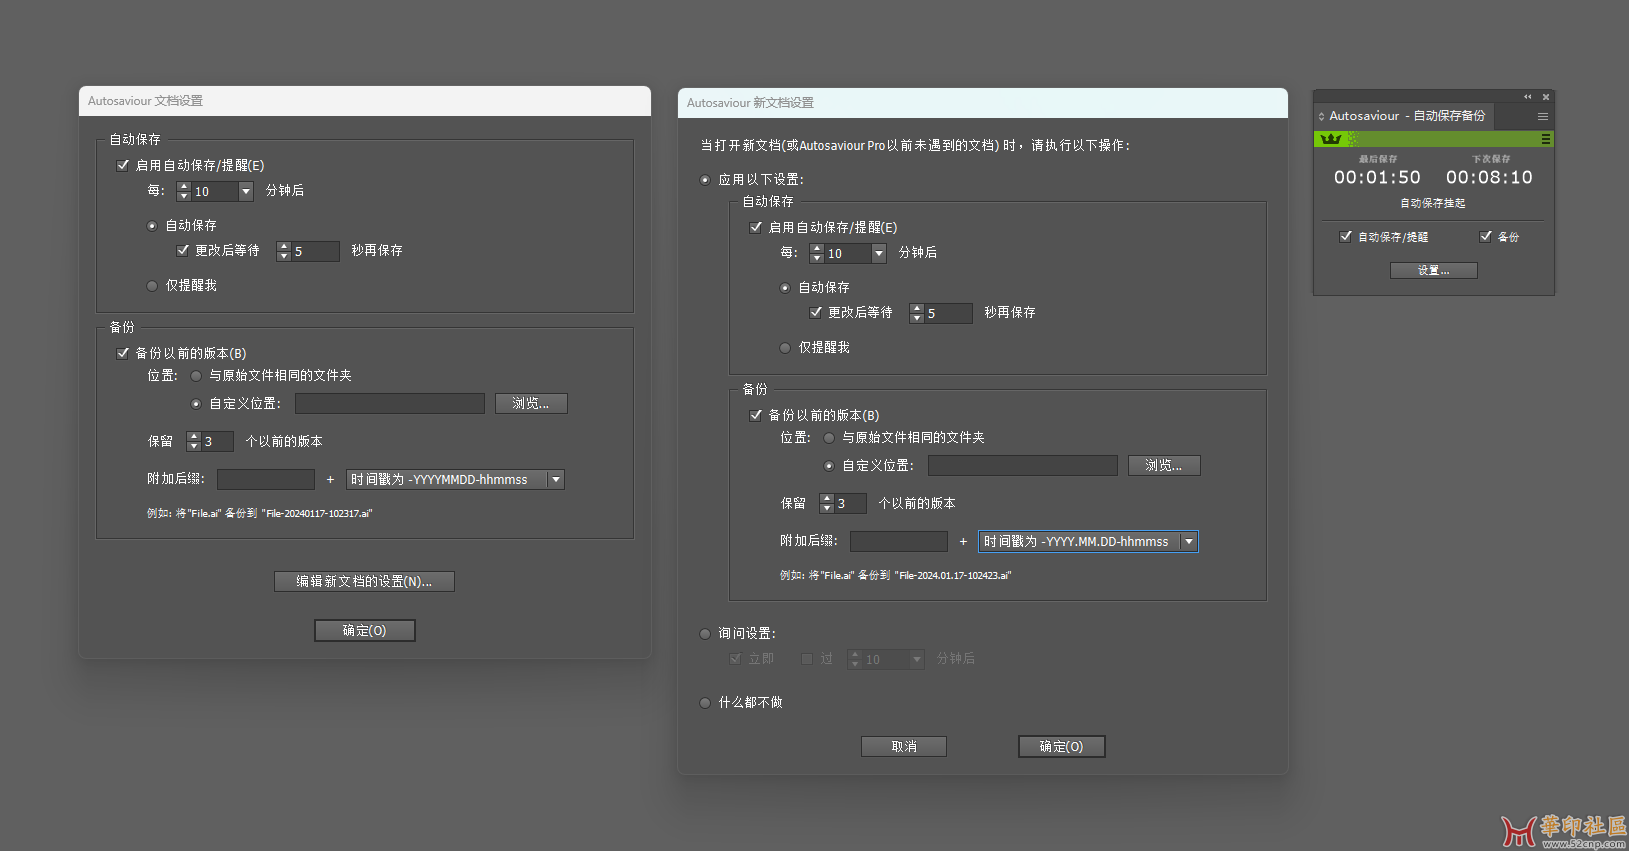Click the seconds stepper in 新文档设置 dialog
1629x851 pixels.
click(917, 313)
